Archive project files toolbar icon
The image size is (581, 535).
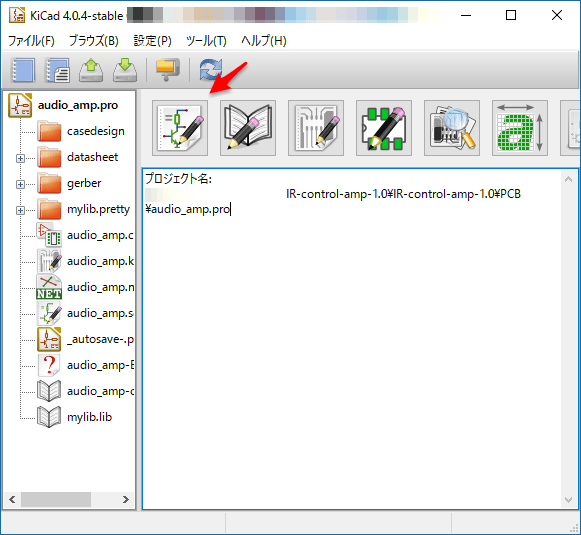pyautogui.click(x=167, y=70)
